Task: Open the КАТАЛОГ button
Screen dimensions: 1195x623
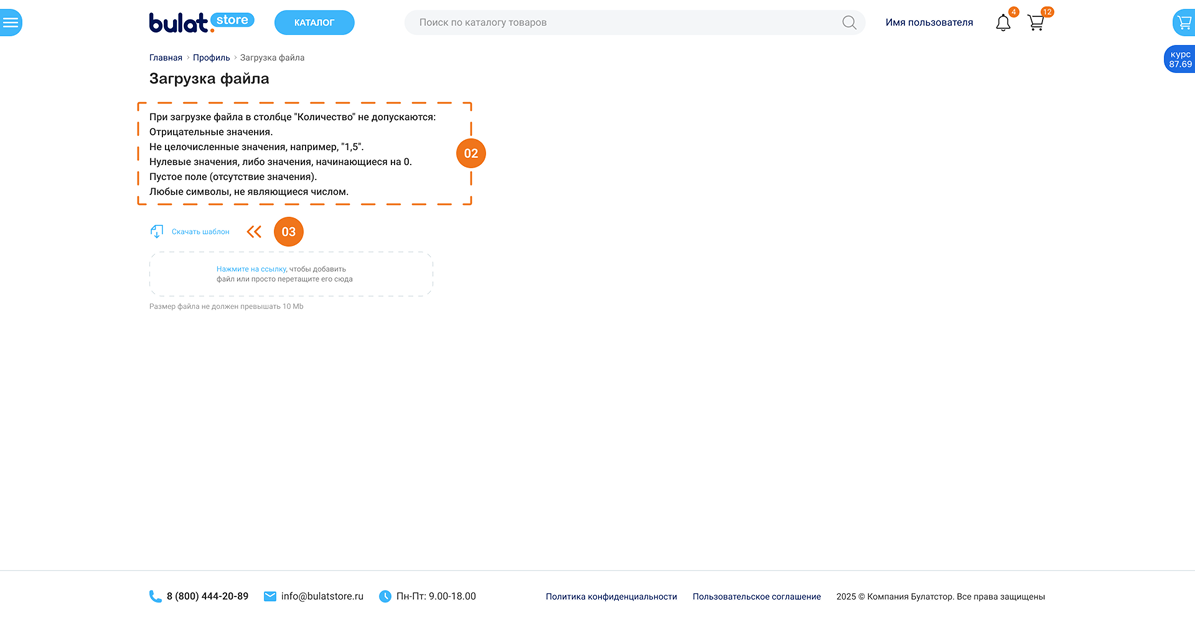Action: click(314, 22)
